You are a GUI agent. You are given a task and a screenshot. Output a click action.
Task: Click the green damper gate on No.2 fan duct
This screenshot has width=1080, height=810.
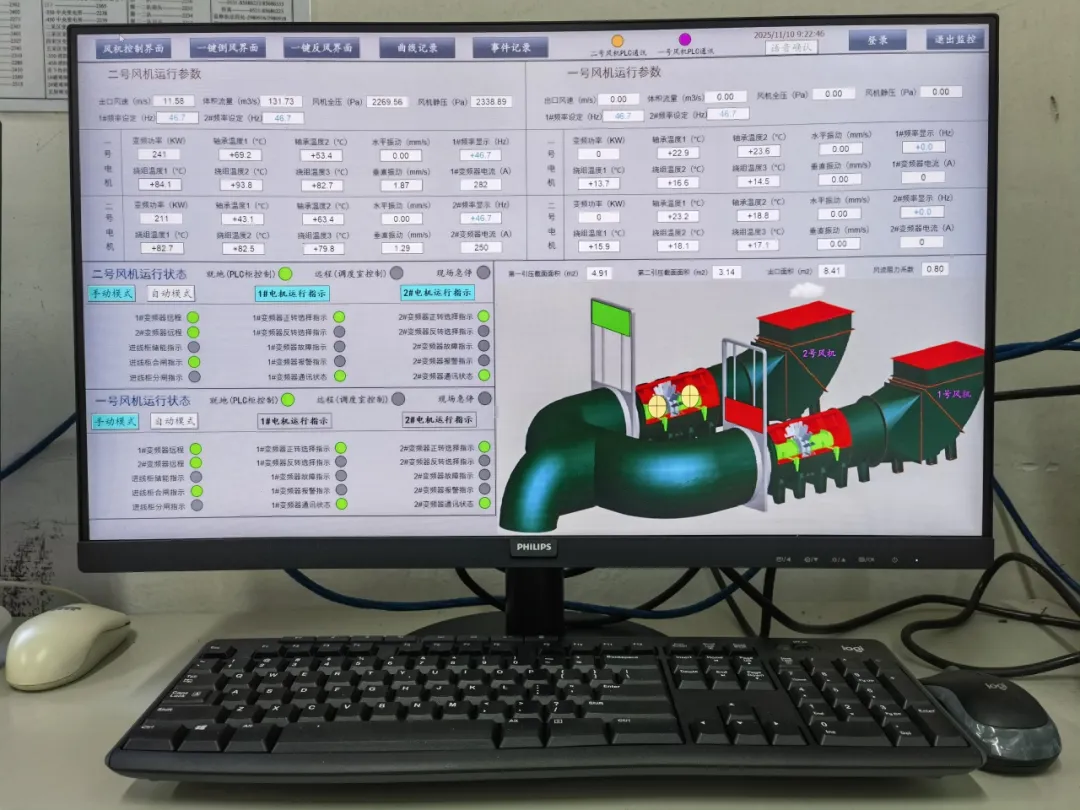(x=612, y=318)
